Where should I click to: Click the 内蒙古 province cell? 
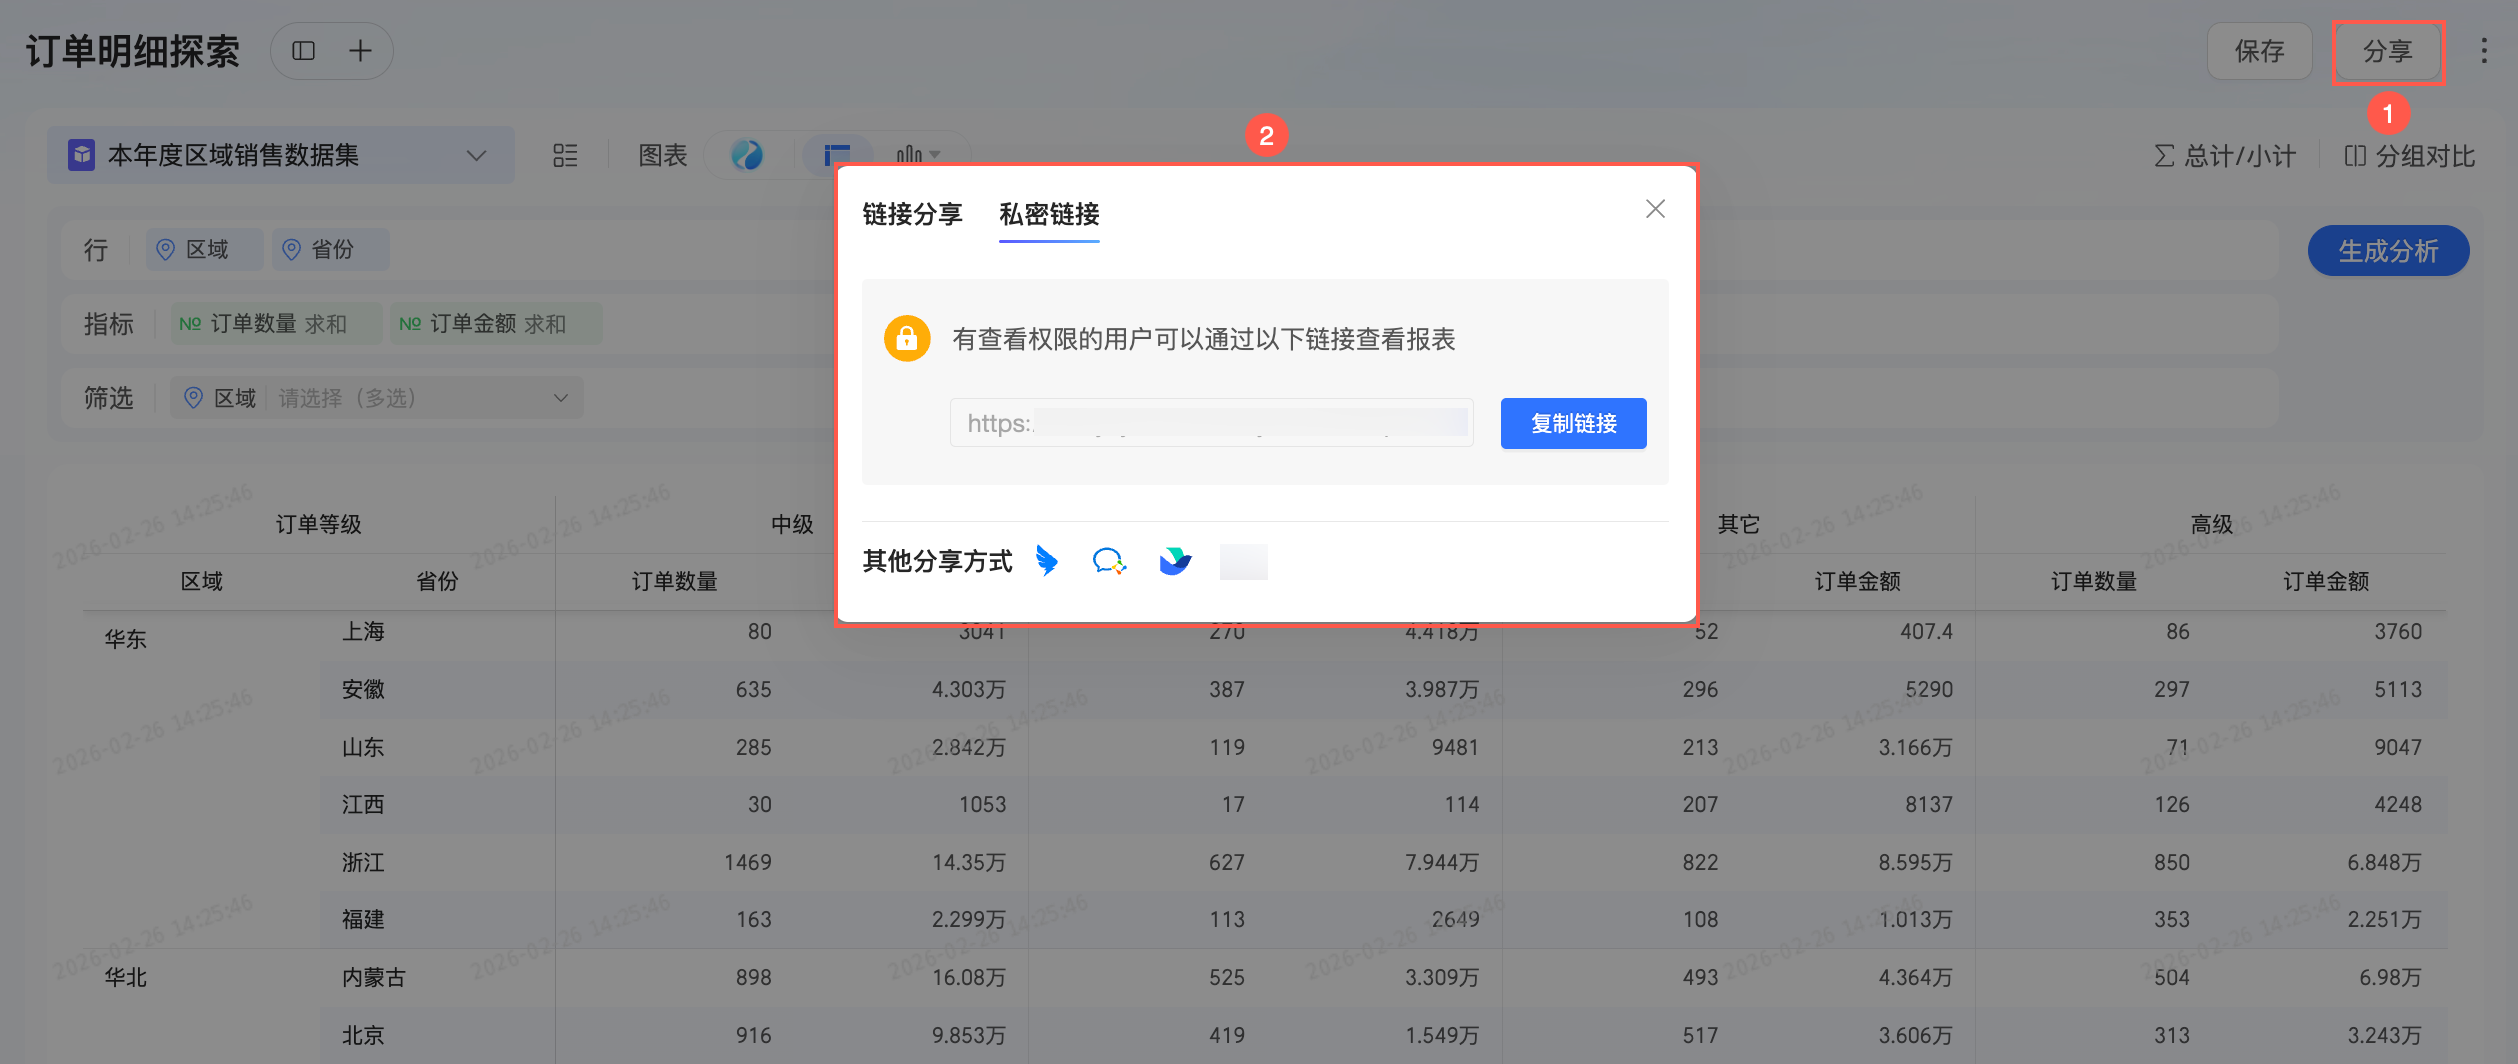coord(374,977)
